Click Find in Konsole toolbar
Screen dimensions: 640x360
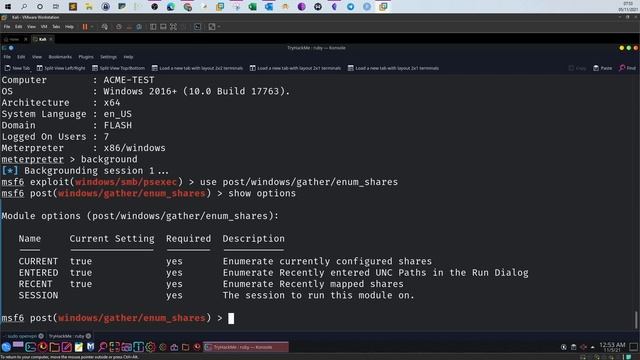click(x=627, y=68)
